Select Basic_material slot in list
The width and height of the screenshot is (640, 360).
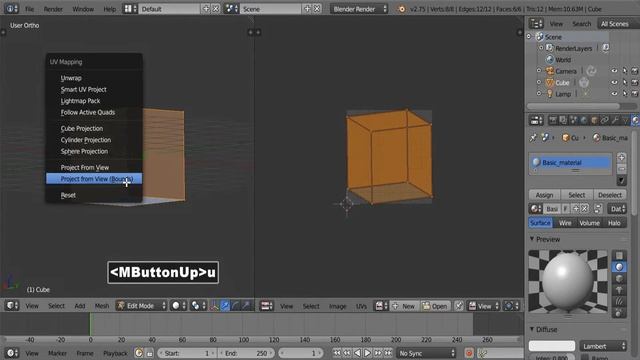(571, 162)
